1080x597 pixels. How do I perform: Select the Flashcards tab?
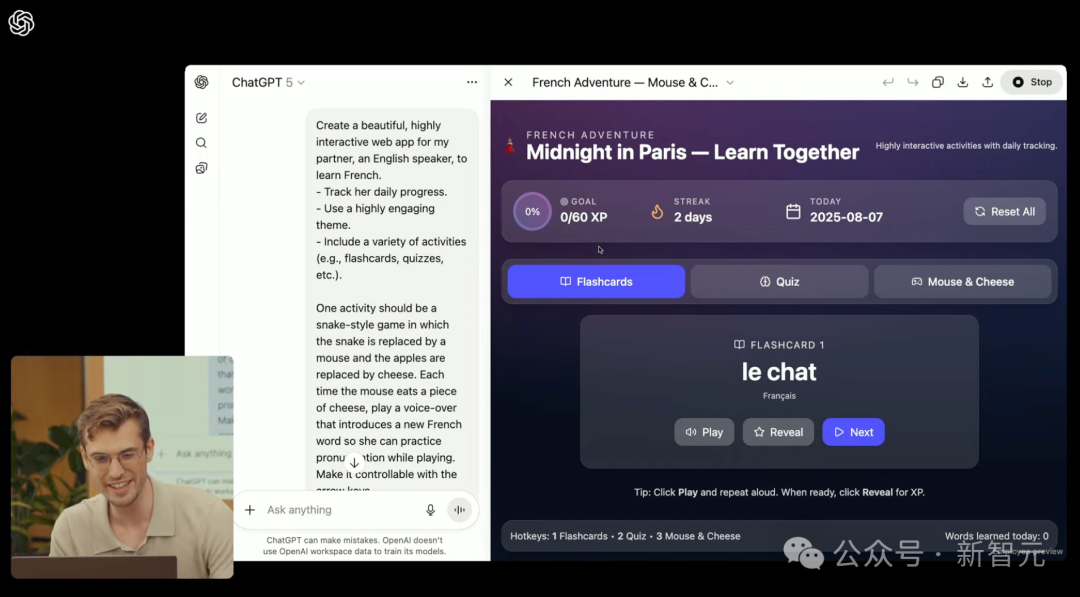(596, 282)
